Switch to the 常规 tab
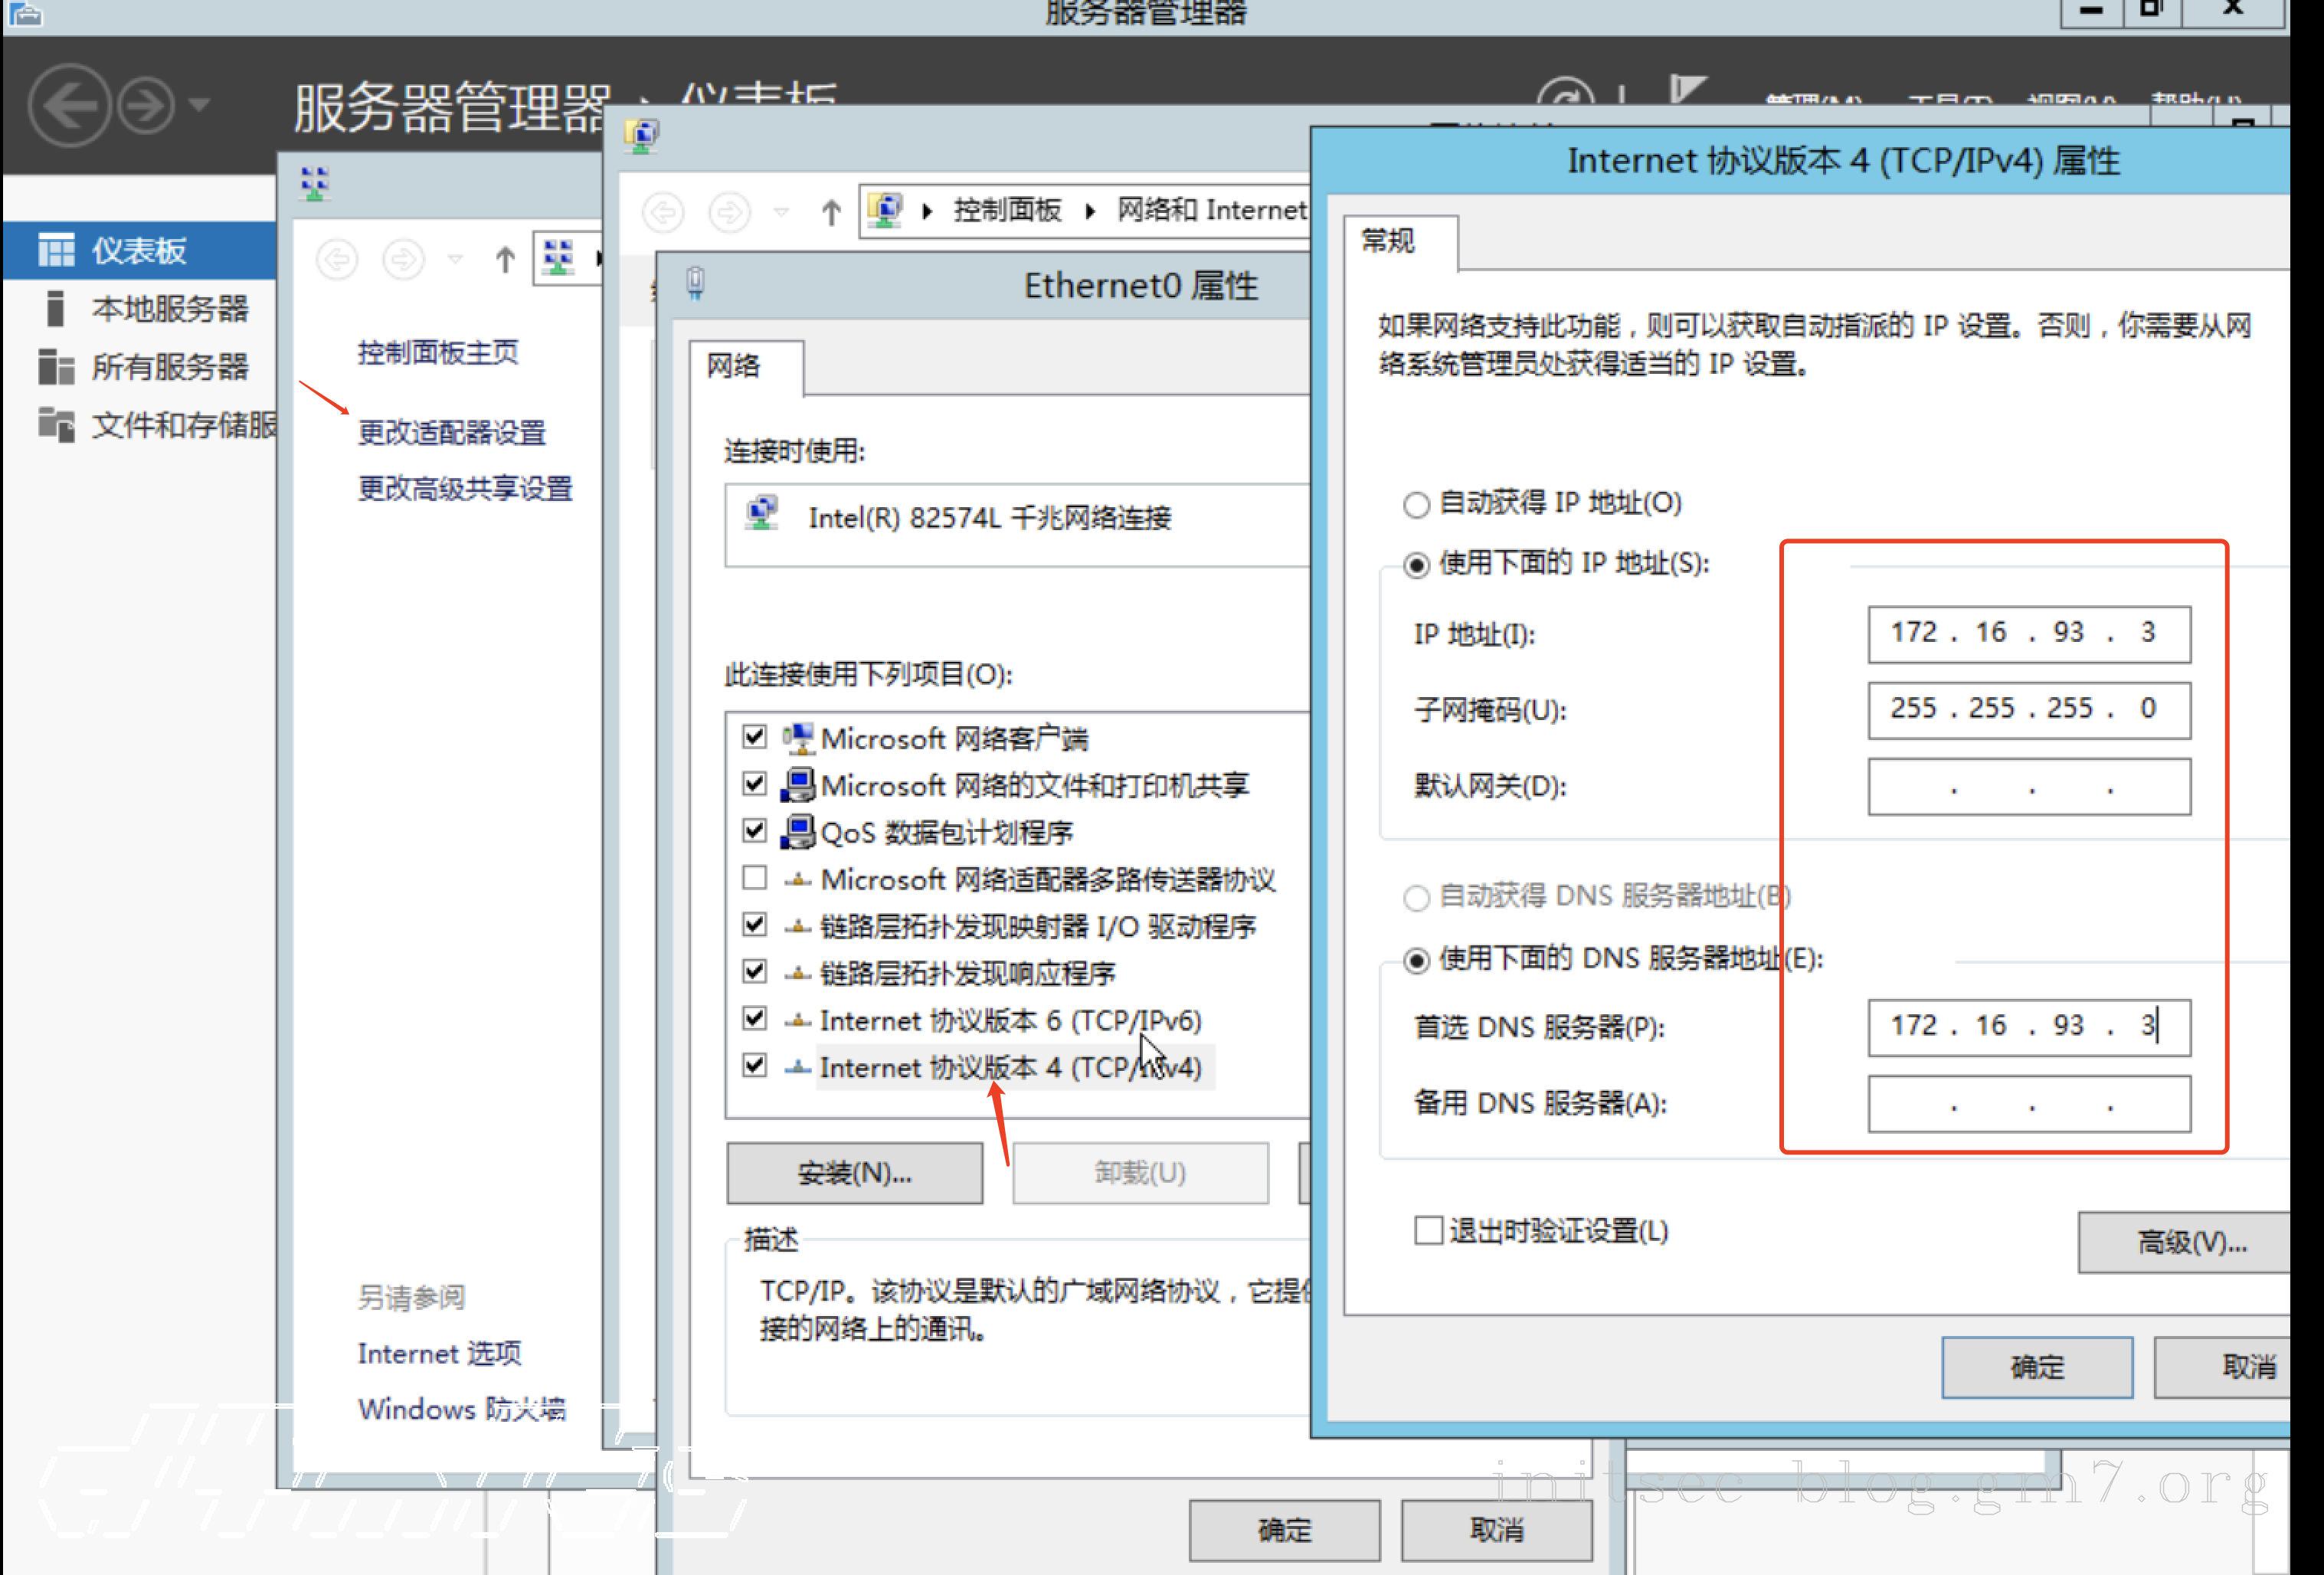The image size is (2324, 1575). pyautogui.click(x=1390, y=241)
